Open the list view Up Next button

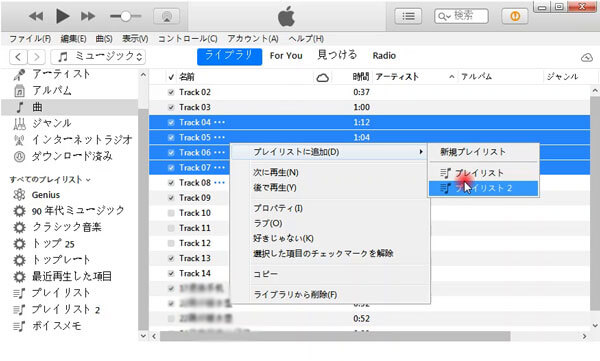408,16
